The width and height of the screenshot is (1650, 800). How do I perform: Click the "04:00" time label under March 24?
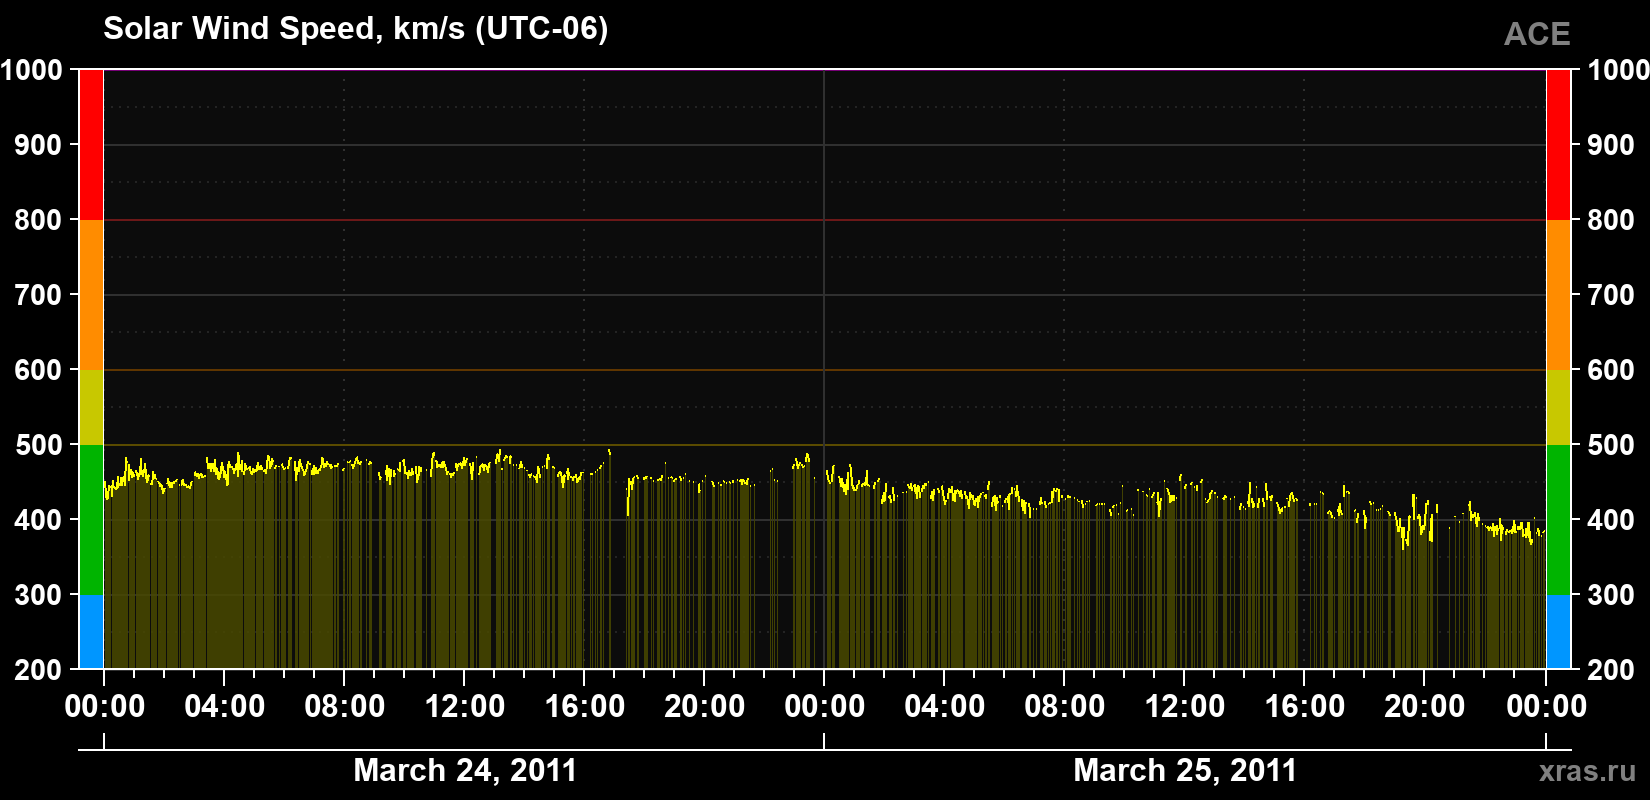(225, 707)
